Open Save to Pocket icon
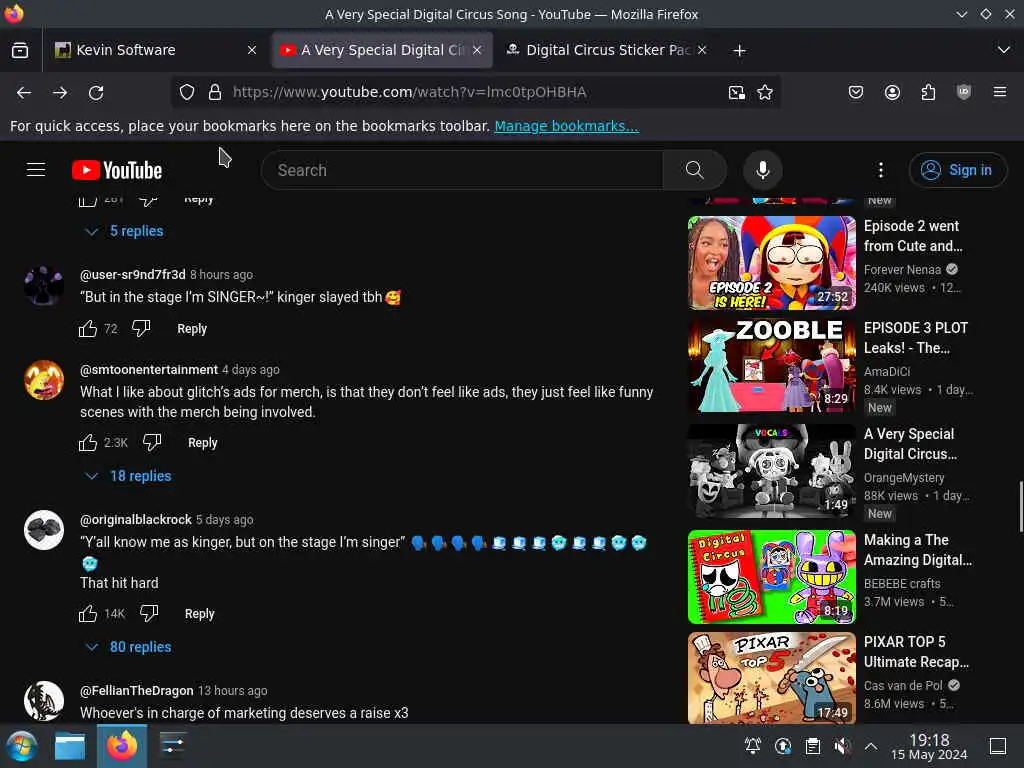 (856, 92)
